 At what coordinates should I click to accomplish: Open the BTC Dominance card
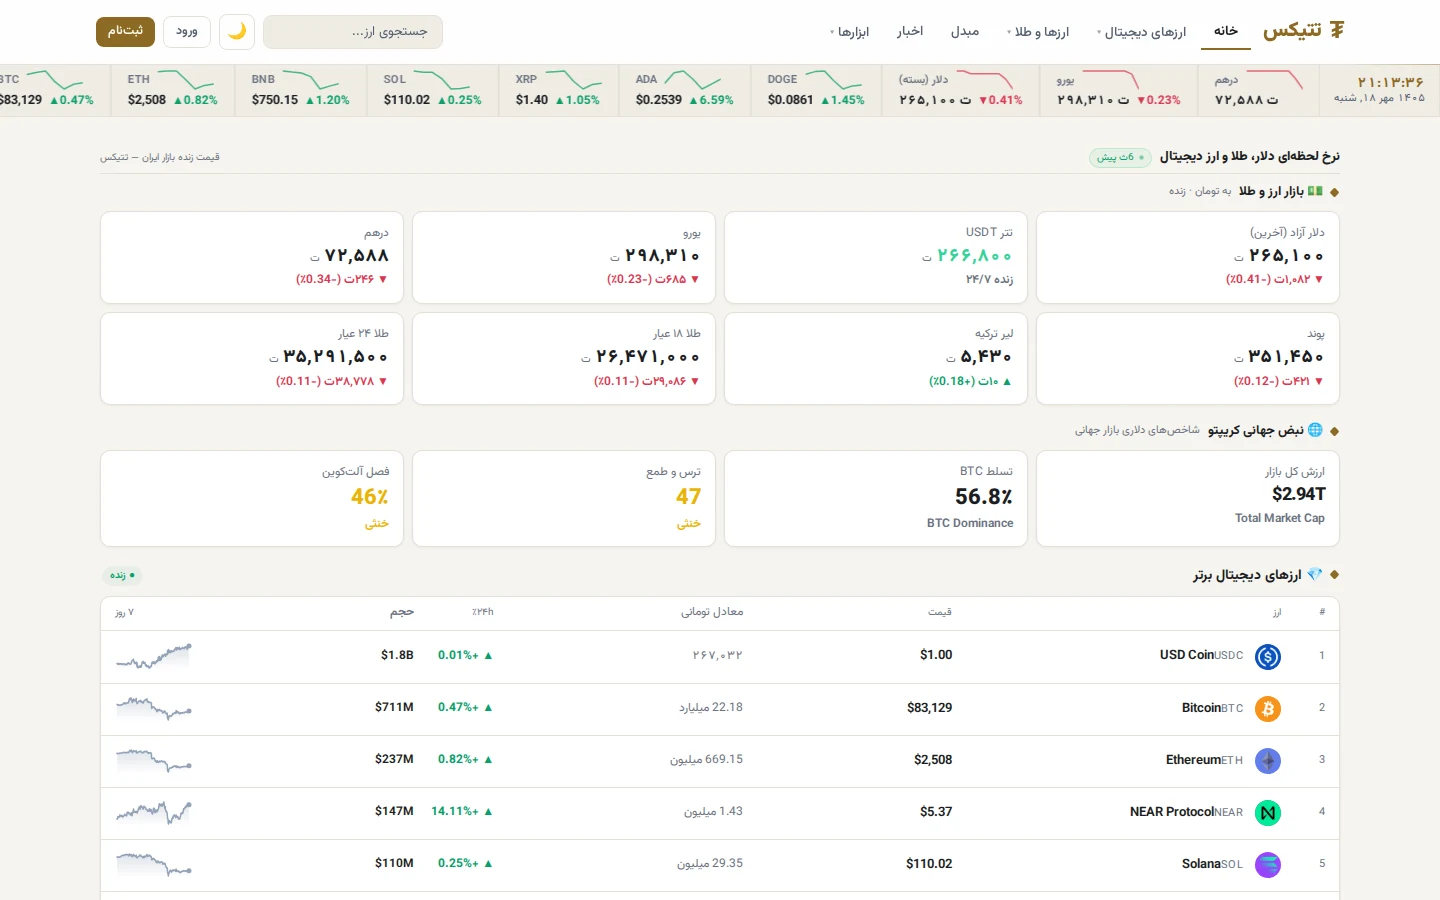[876, 499]
